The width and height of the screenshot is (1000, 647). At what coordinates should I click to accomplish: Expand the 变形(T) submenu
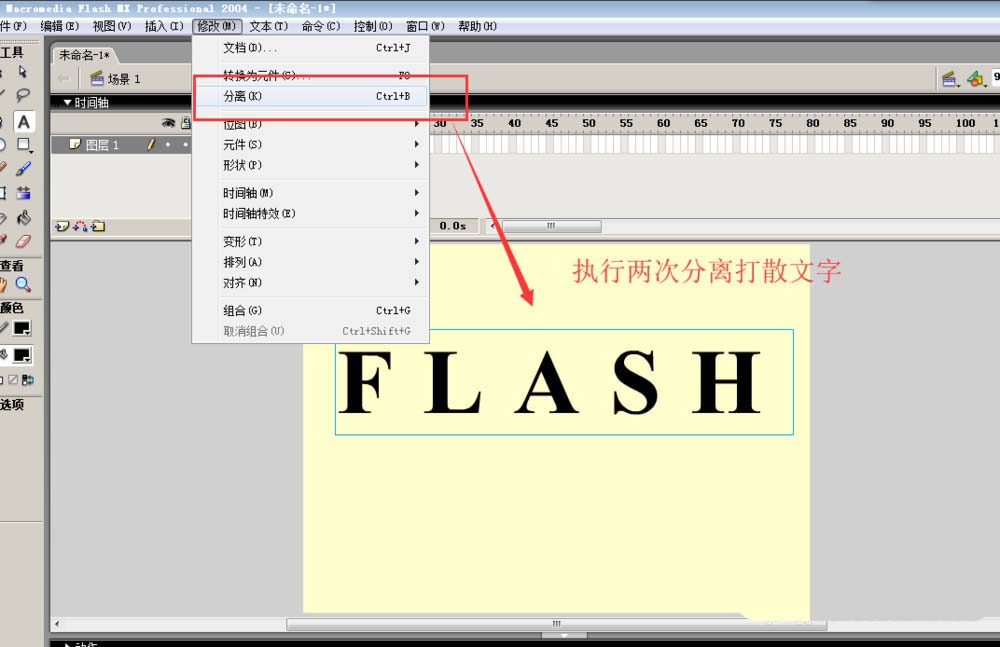pos(311,241)
